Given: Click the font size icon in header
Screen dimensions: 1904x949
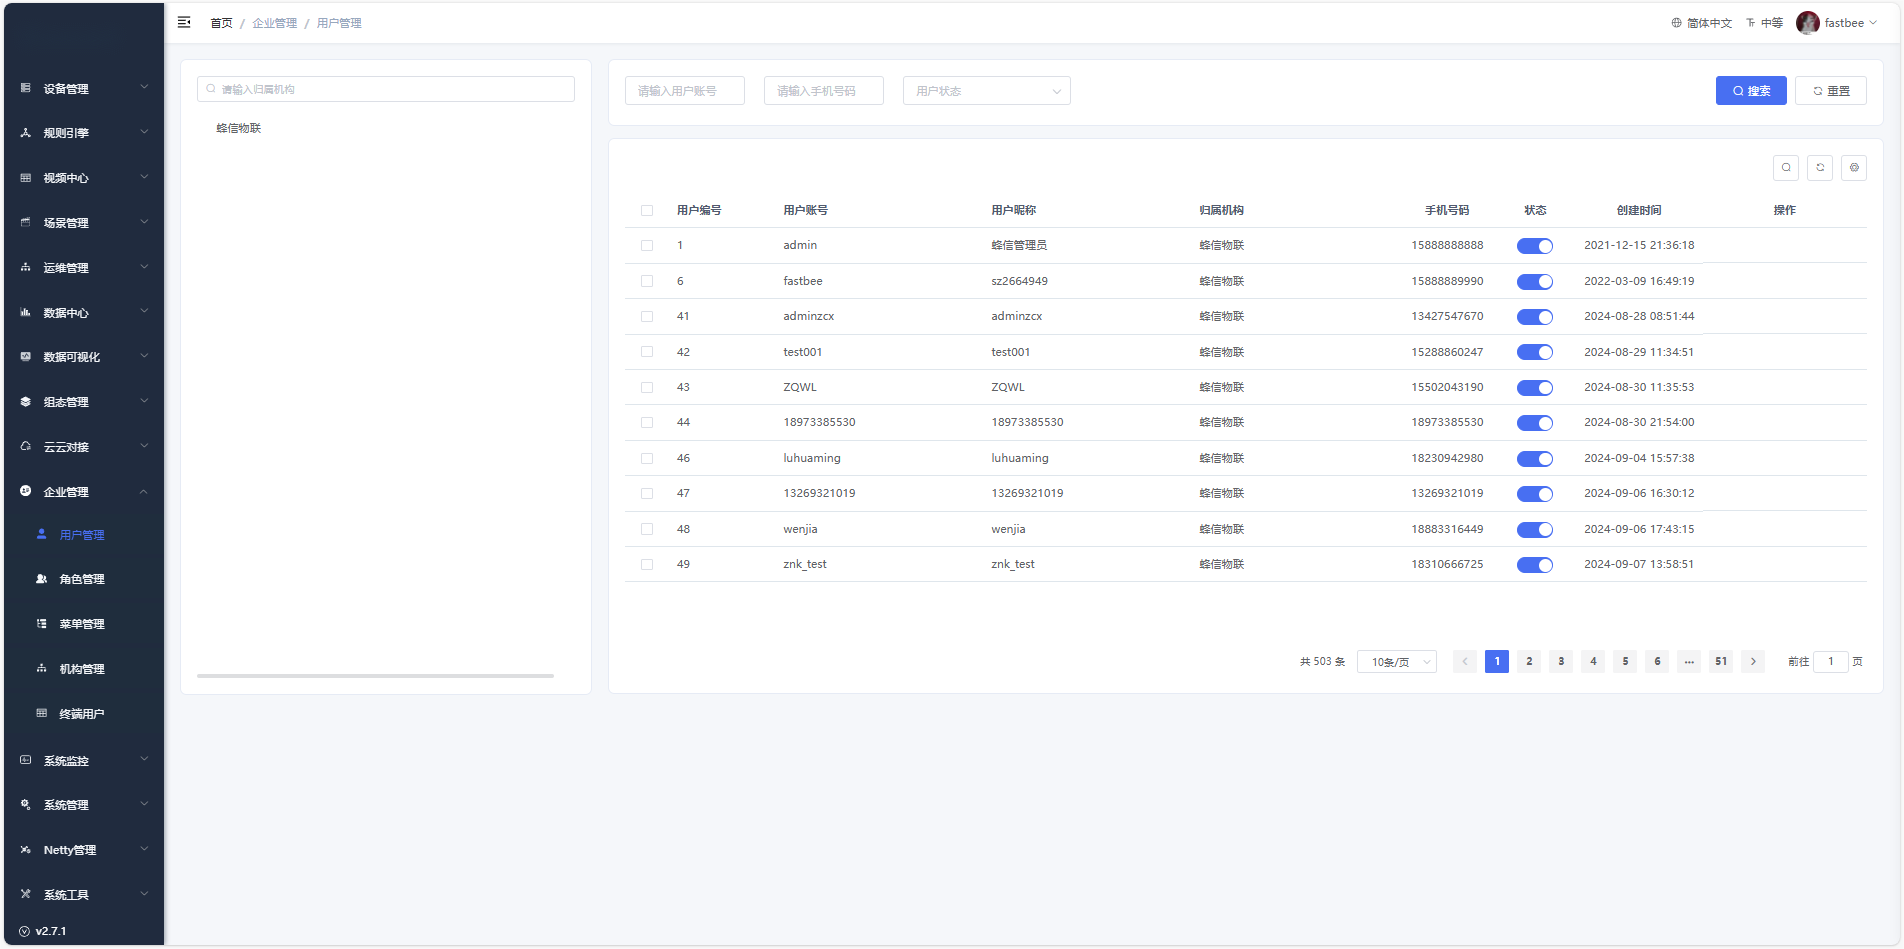Looking at the screenshot, I should click(x=1751, y=23).
